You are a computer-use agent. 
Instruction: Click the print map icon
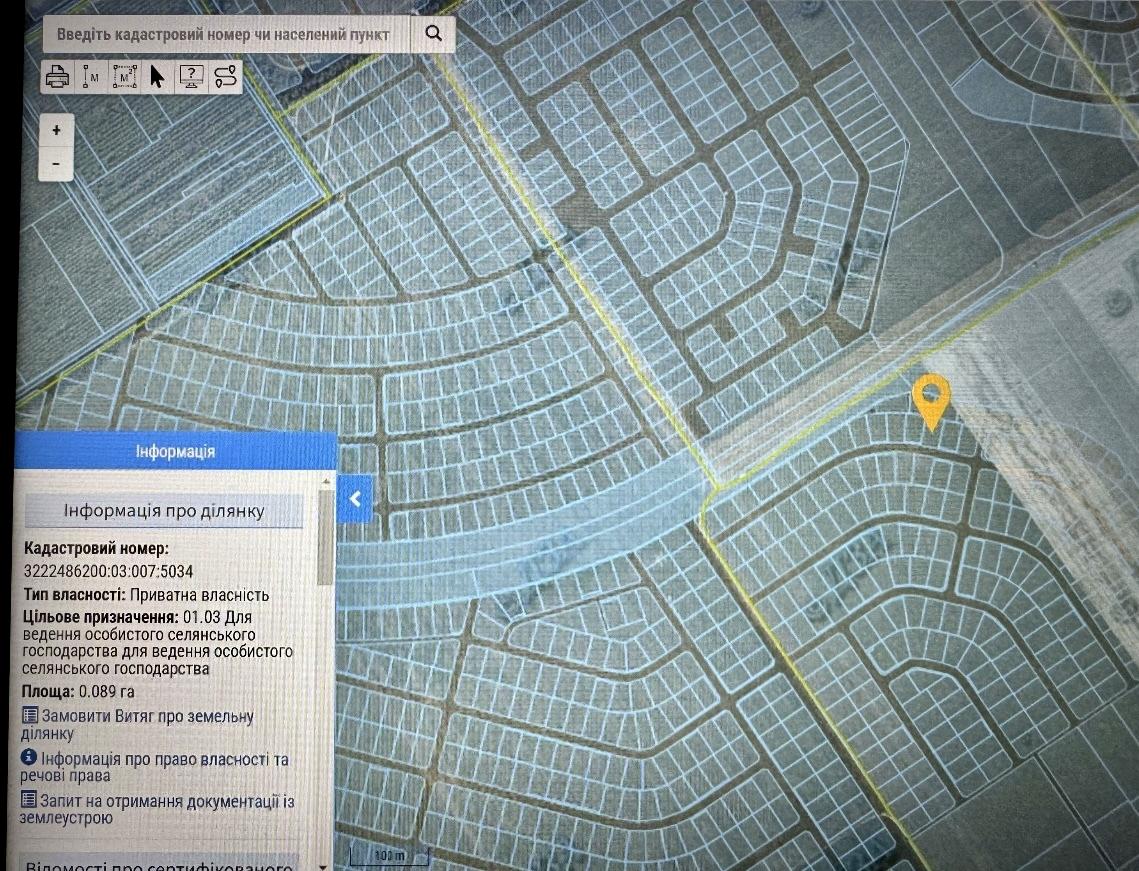[58, 77]
